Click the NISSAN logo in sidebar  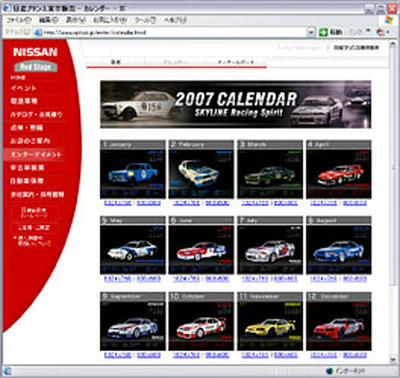35,52
